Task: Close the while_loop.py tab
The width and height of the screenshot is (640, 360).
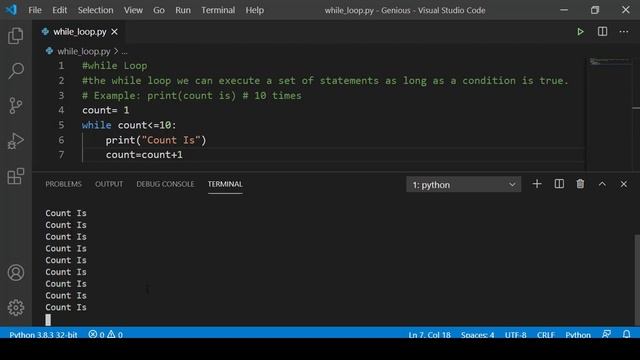Action: [114, 32]
